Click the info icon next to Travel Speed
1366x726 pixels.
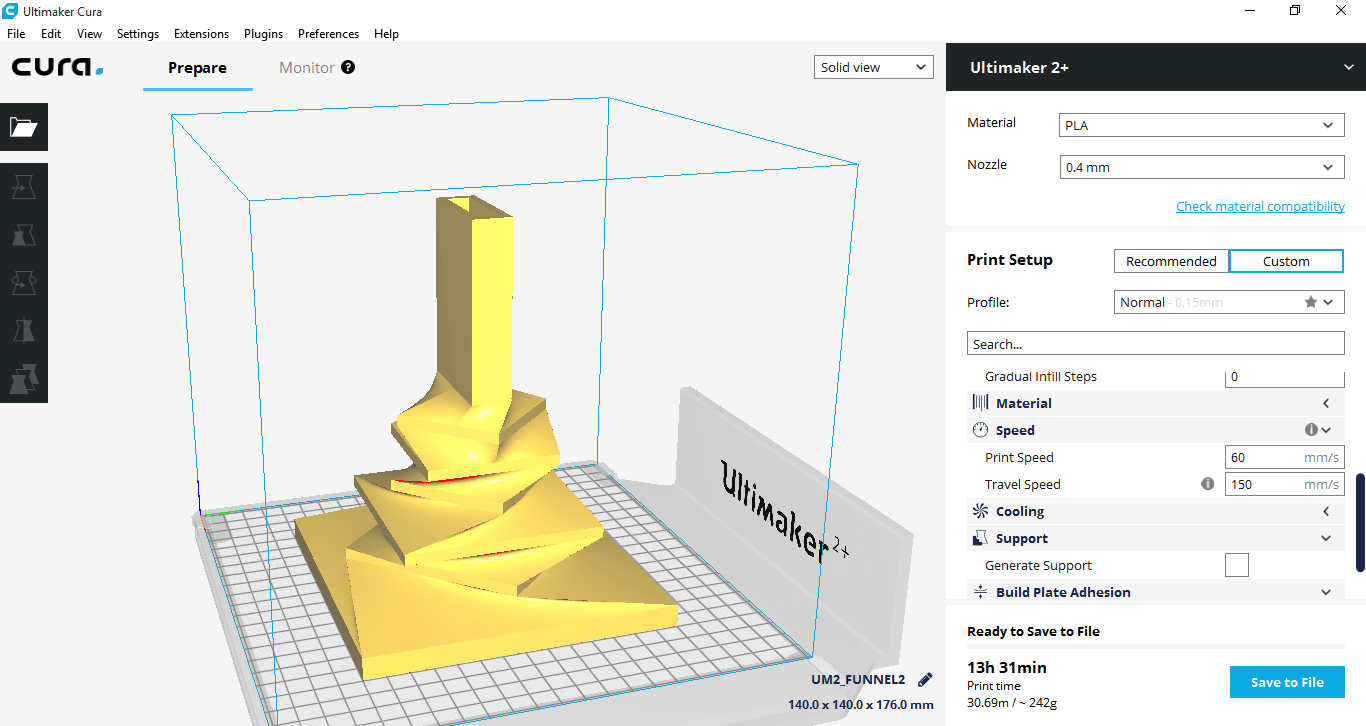point(1207,484)
